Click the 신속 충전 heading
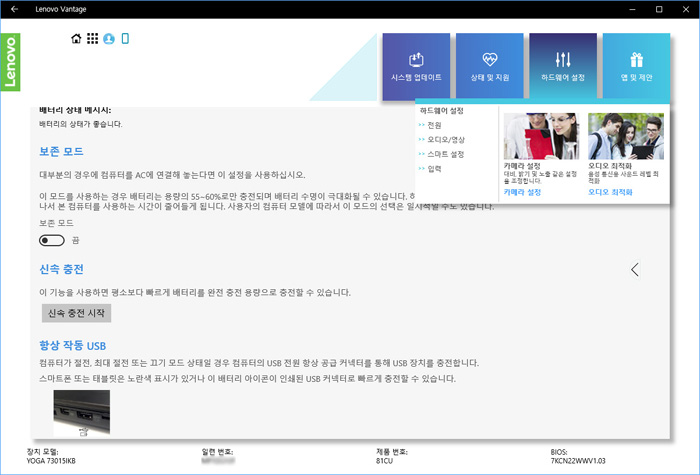This screenshot has height=475, width=700. pos(61,269)
